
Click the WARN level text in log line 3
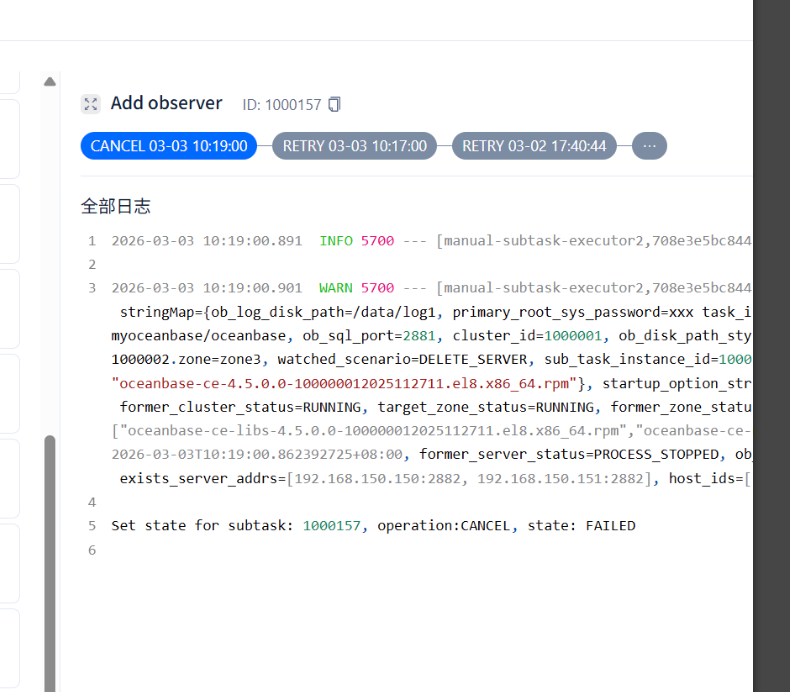(336, 288)
